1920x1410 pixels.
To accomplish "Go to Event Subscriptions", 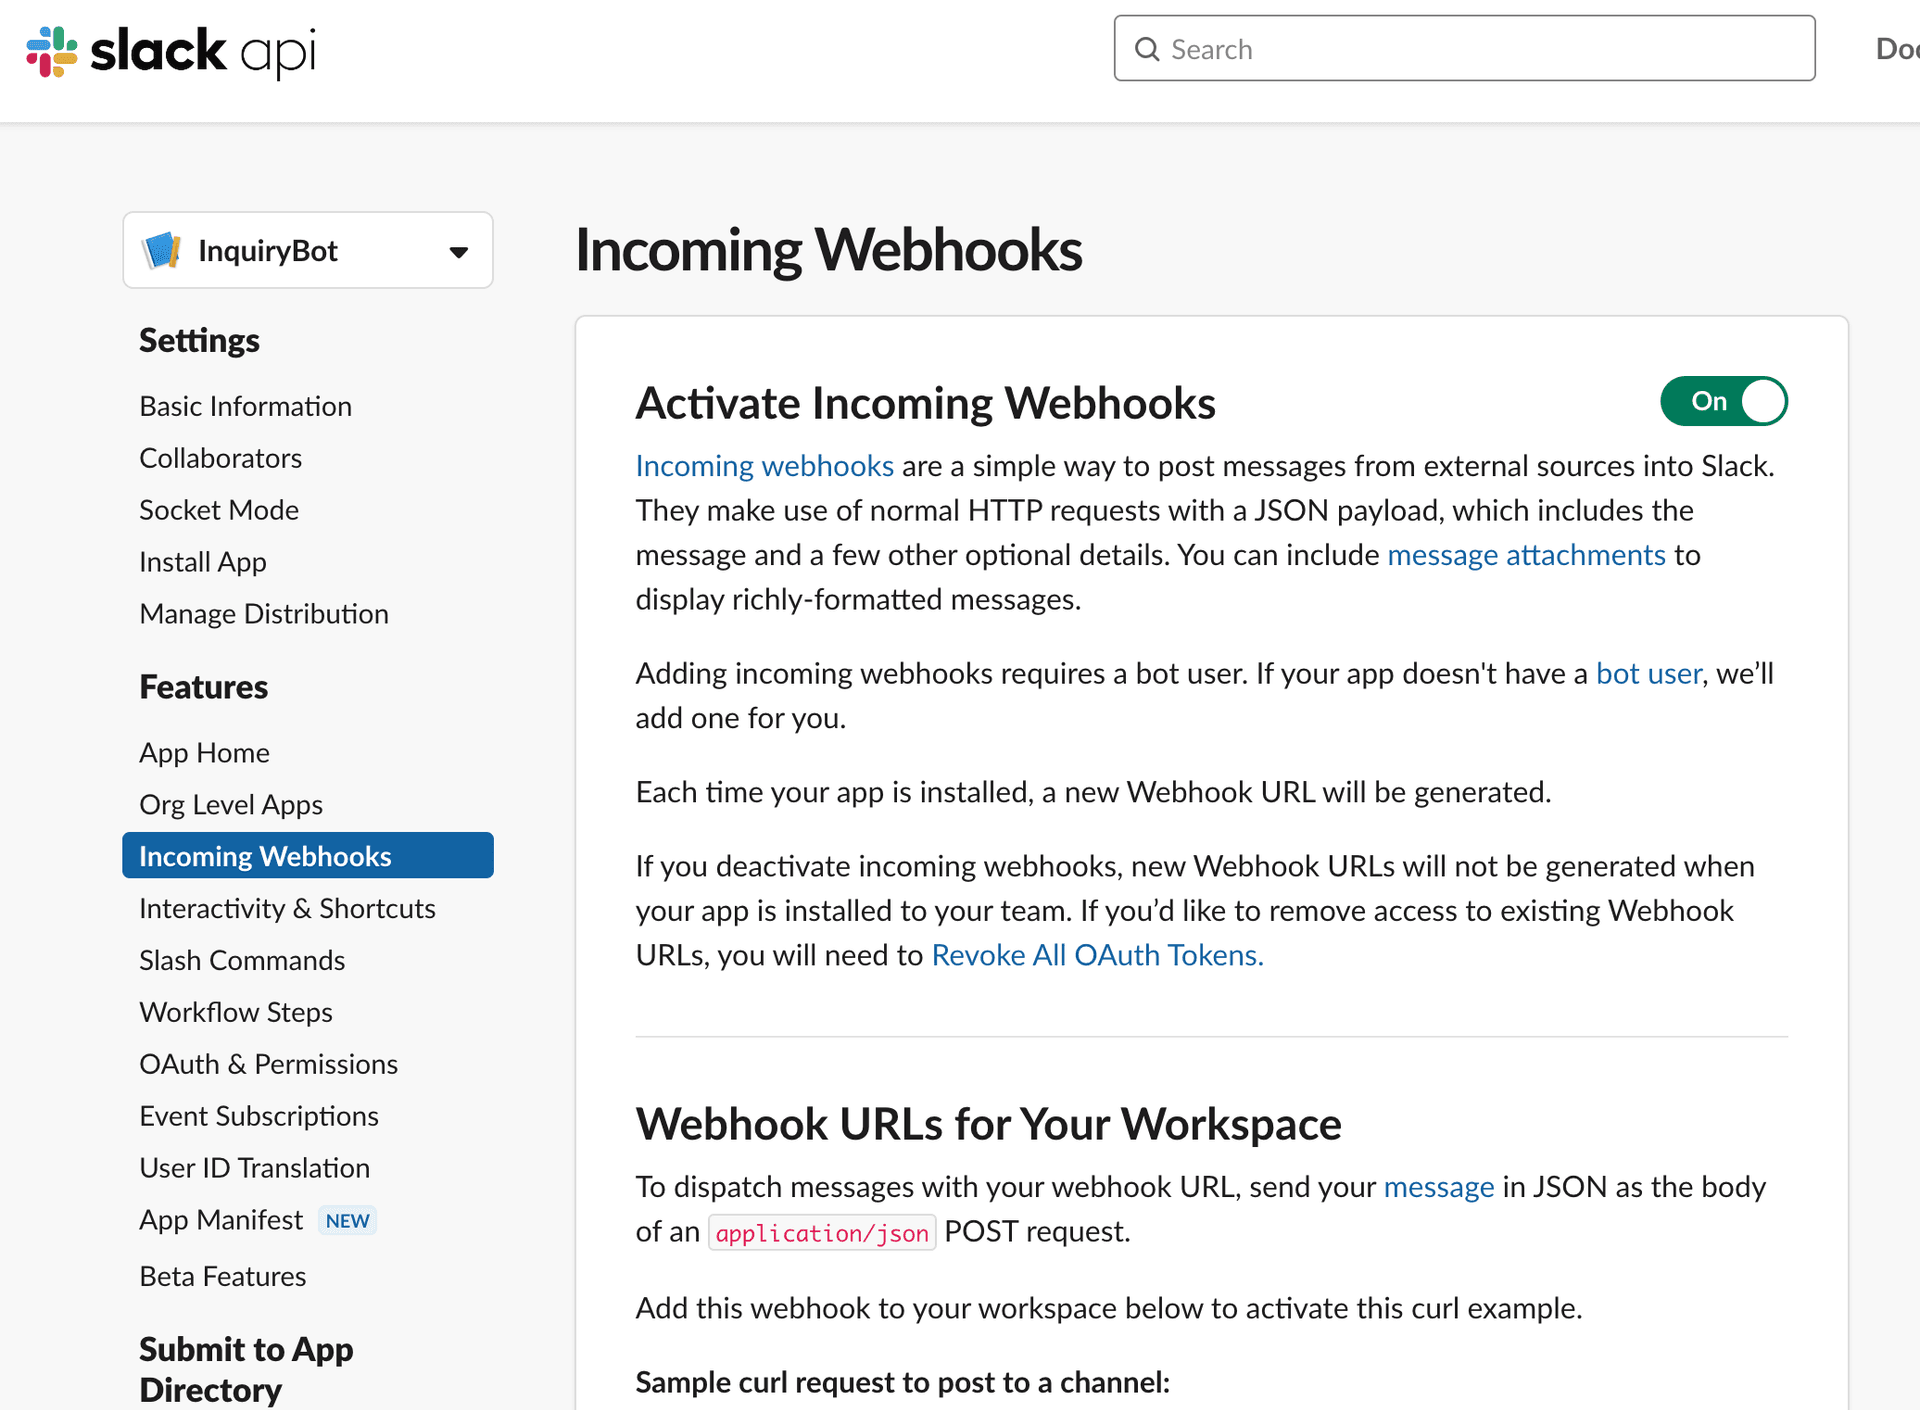I will tap(259, 1115).
